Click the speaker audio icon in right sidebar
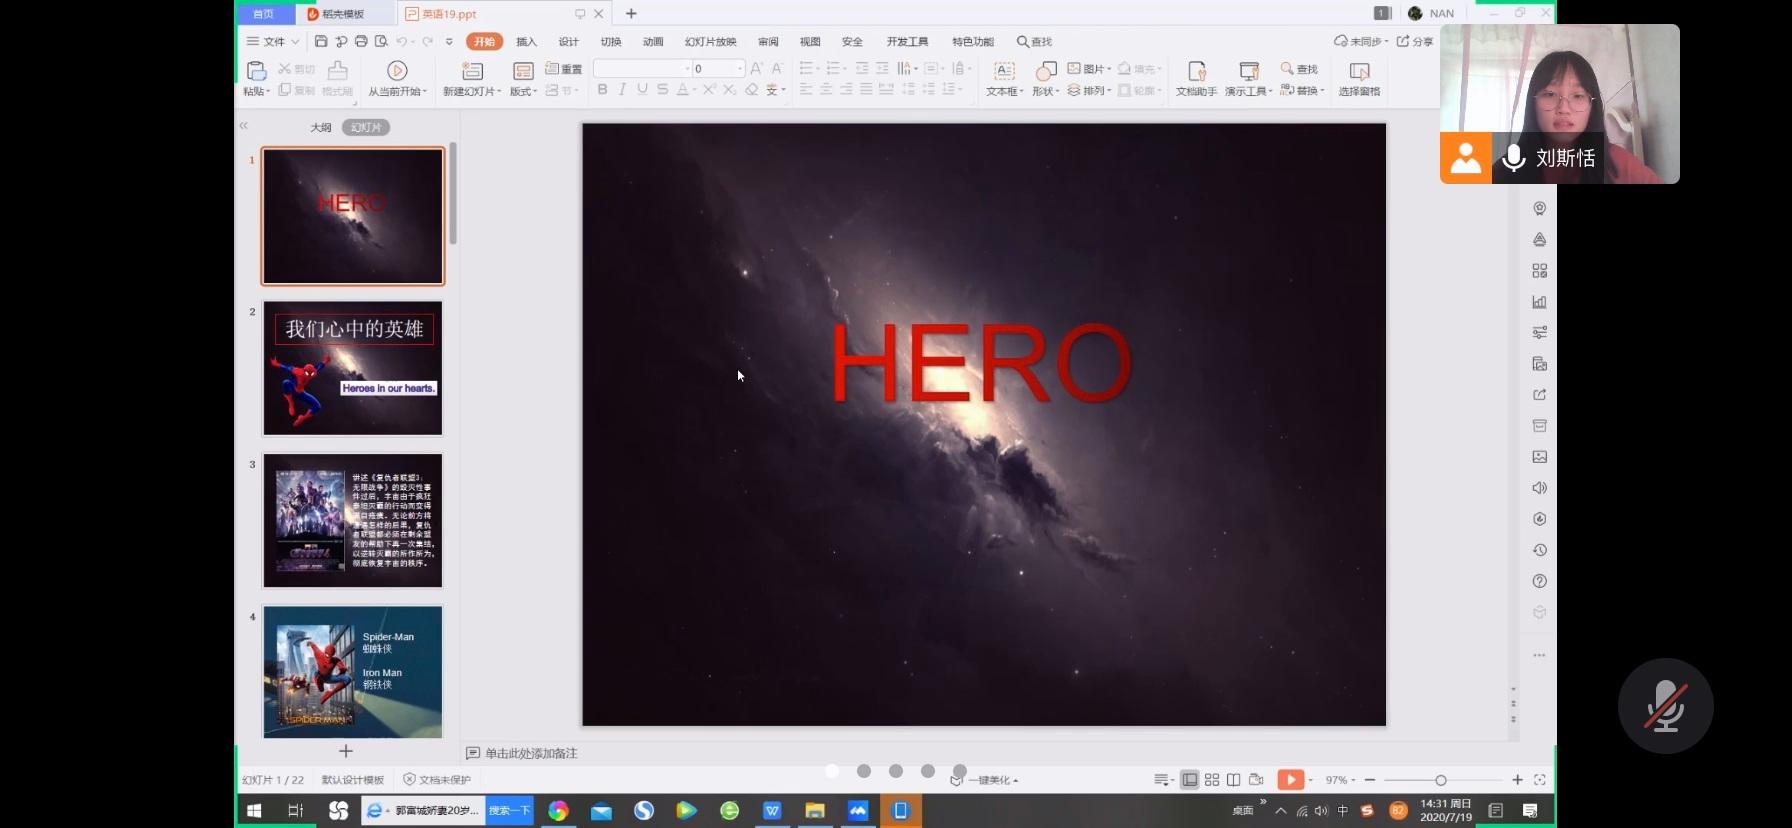Image resolution: width=1792 pixels, height=828 pixels. pos(1540,488)
